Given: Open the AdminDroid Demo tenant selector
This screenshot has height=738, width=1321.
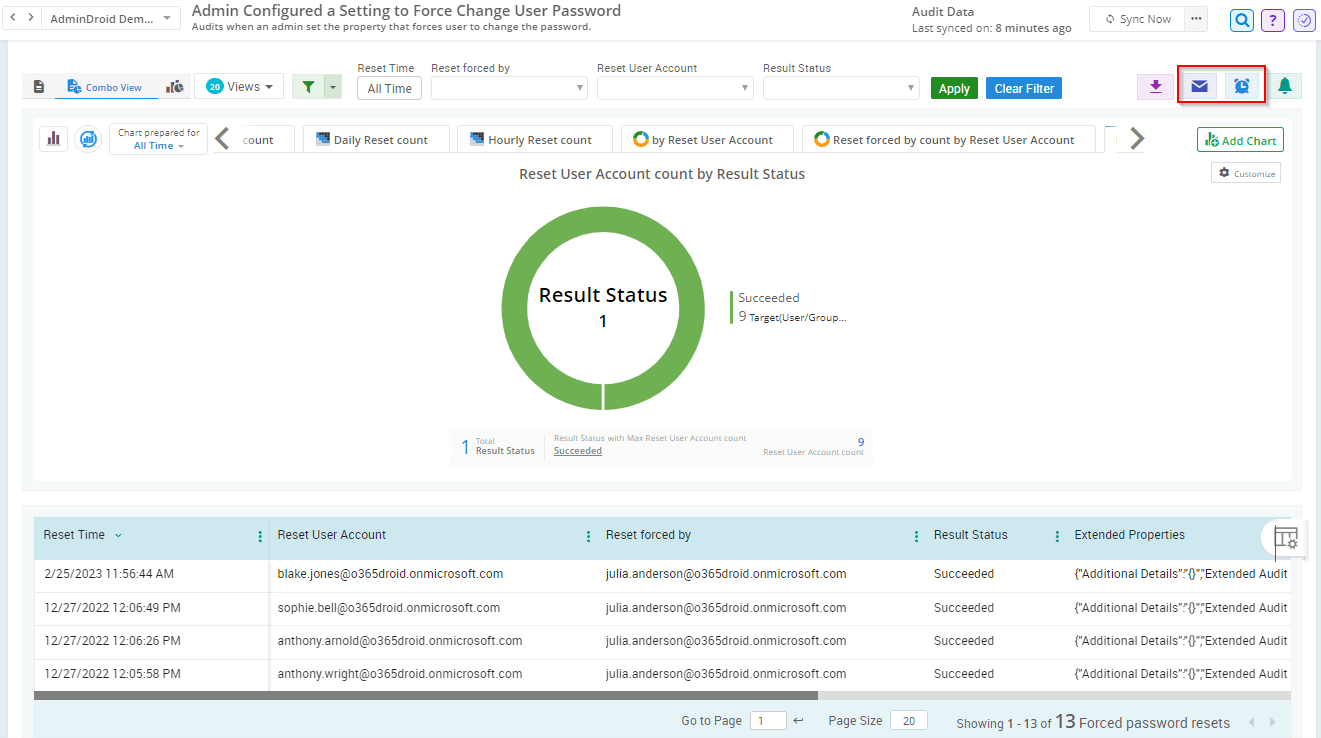Looking at the screenshot, I should click(110, 17).
